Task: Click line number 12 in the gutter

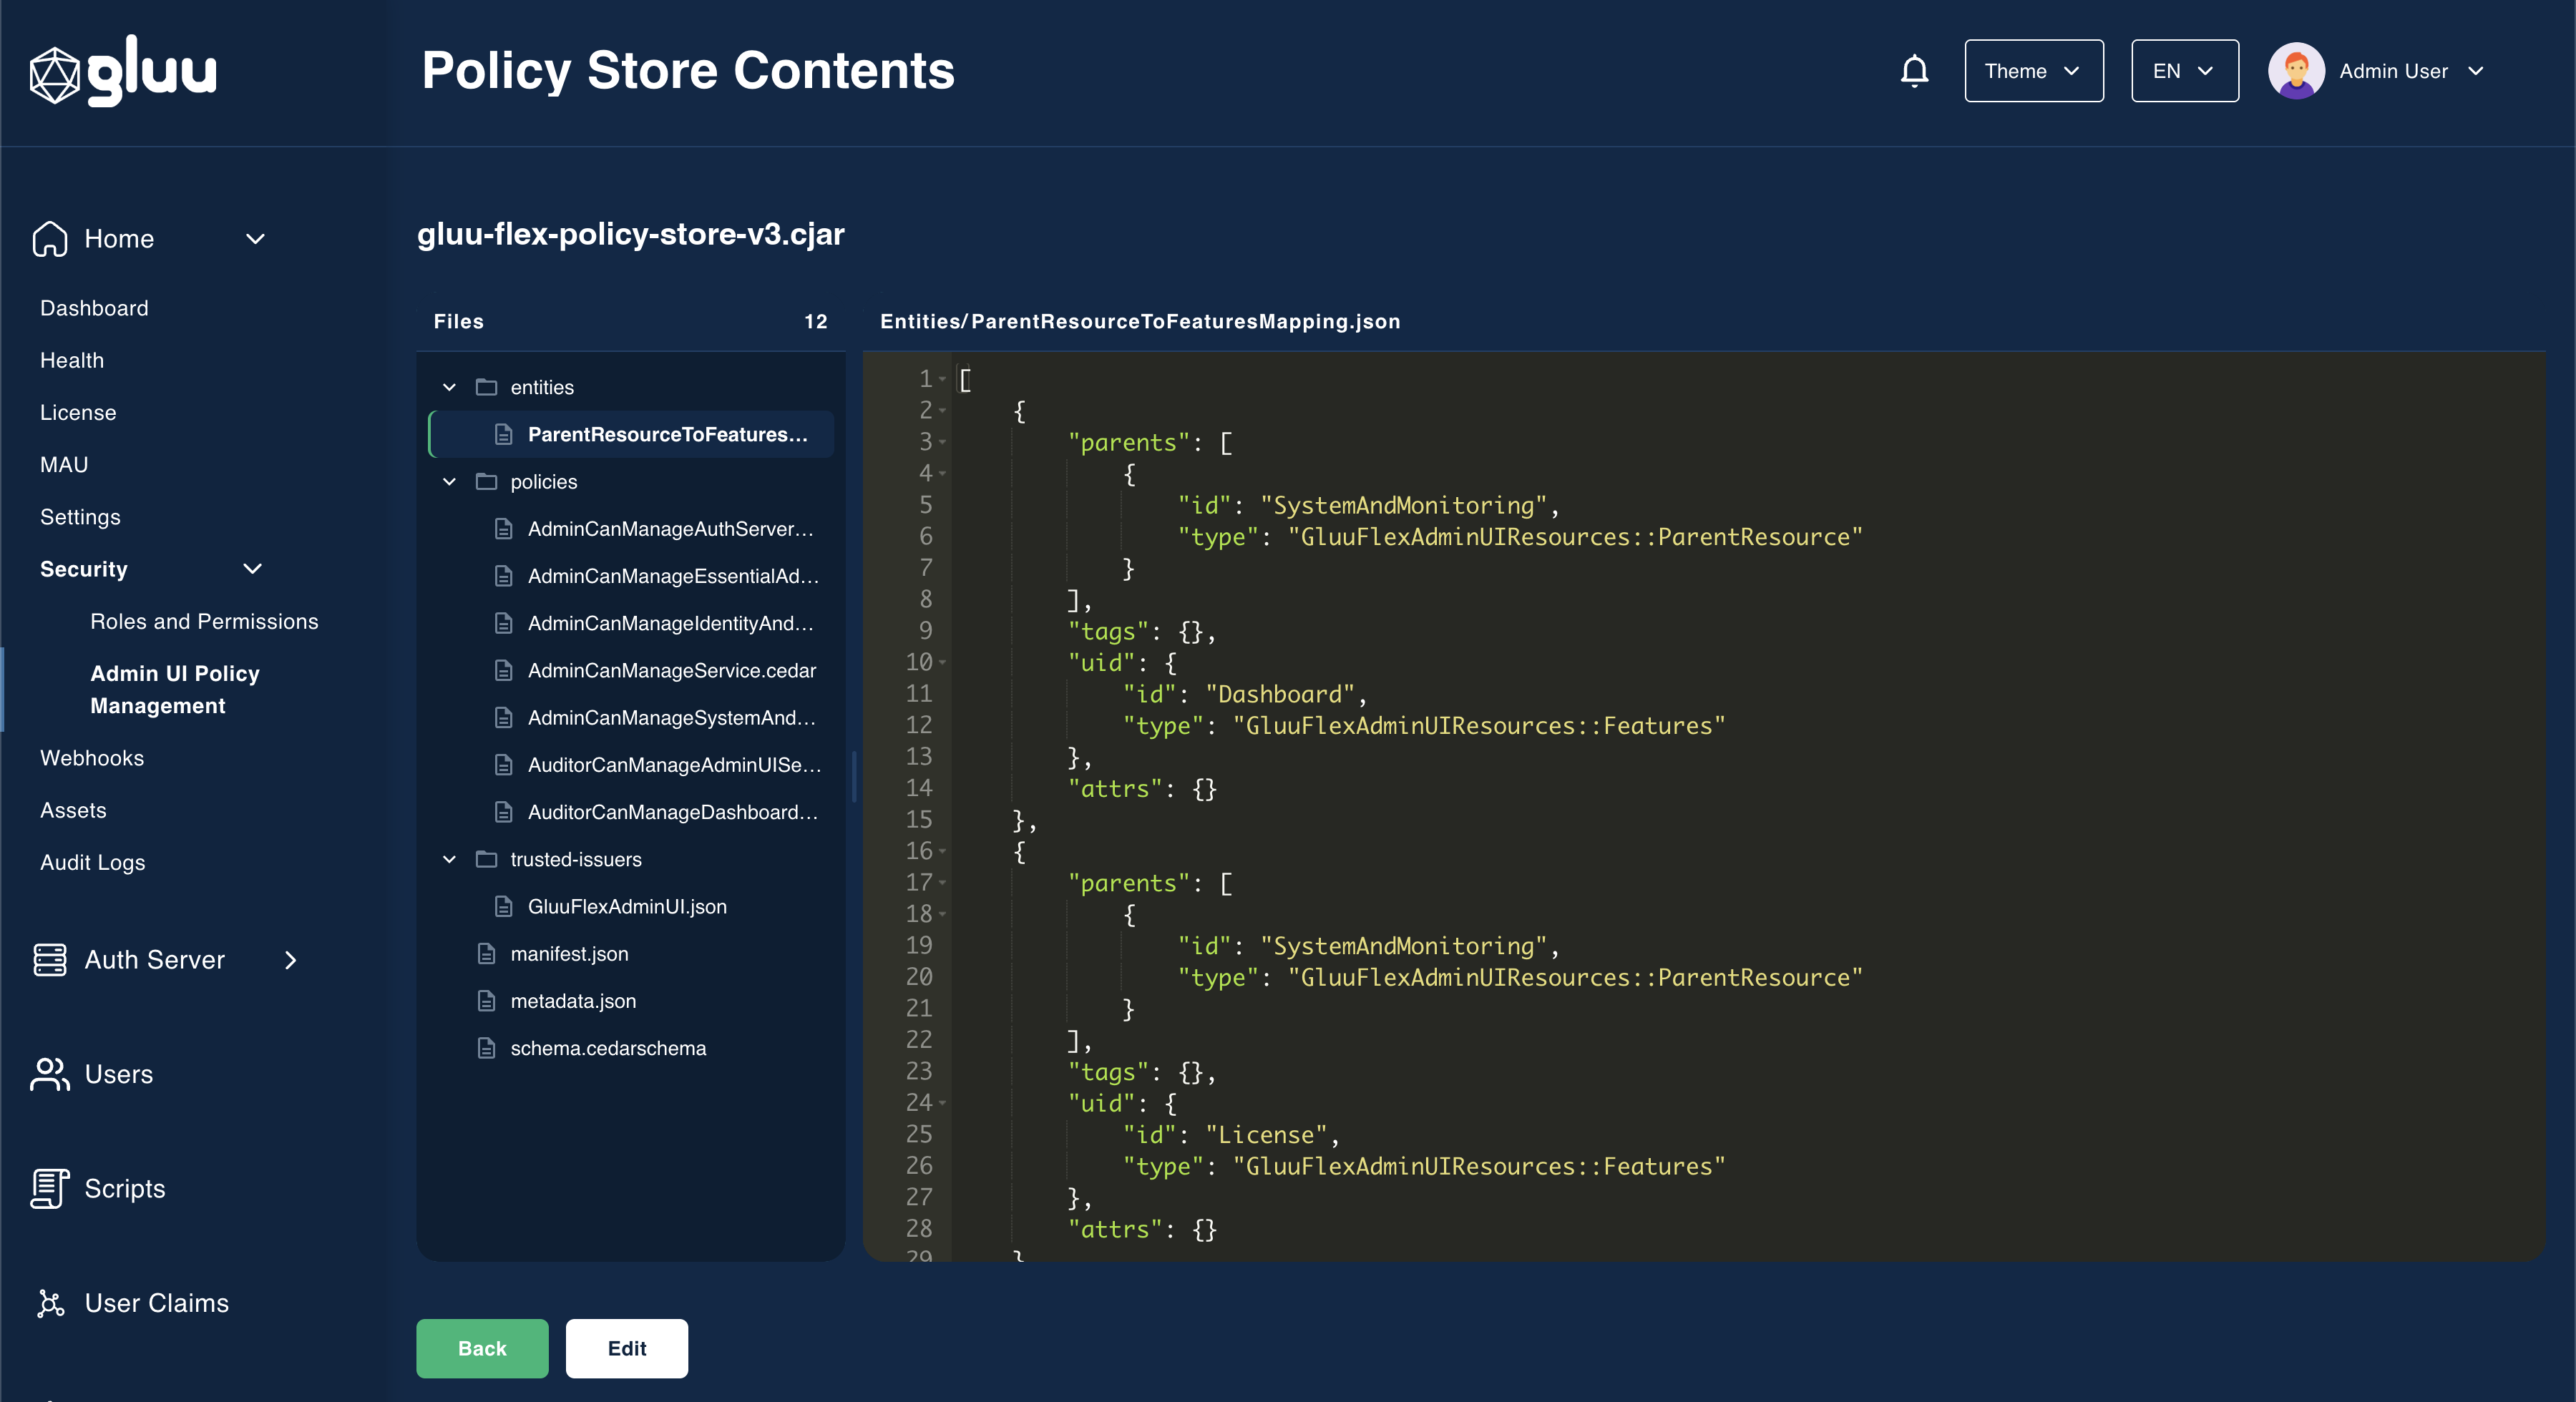Action: click(919, 725)
